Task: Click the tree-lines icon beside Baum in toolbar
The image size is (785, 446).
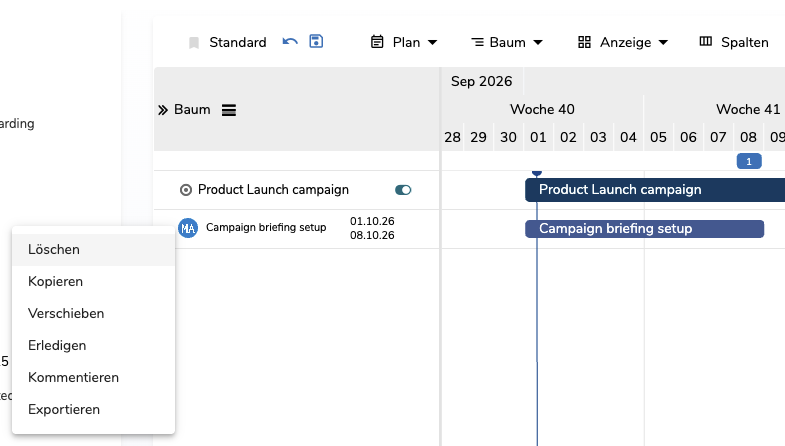Action: pyautogui.click(x=477, y=43)
